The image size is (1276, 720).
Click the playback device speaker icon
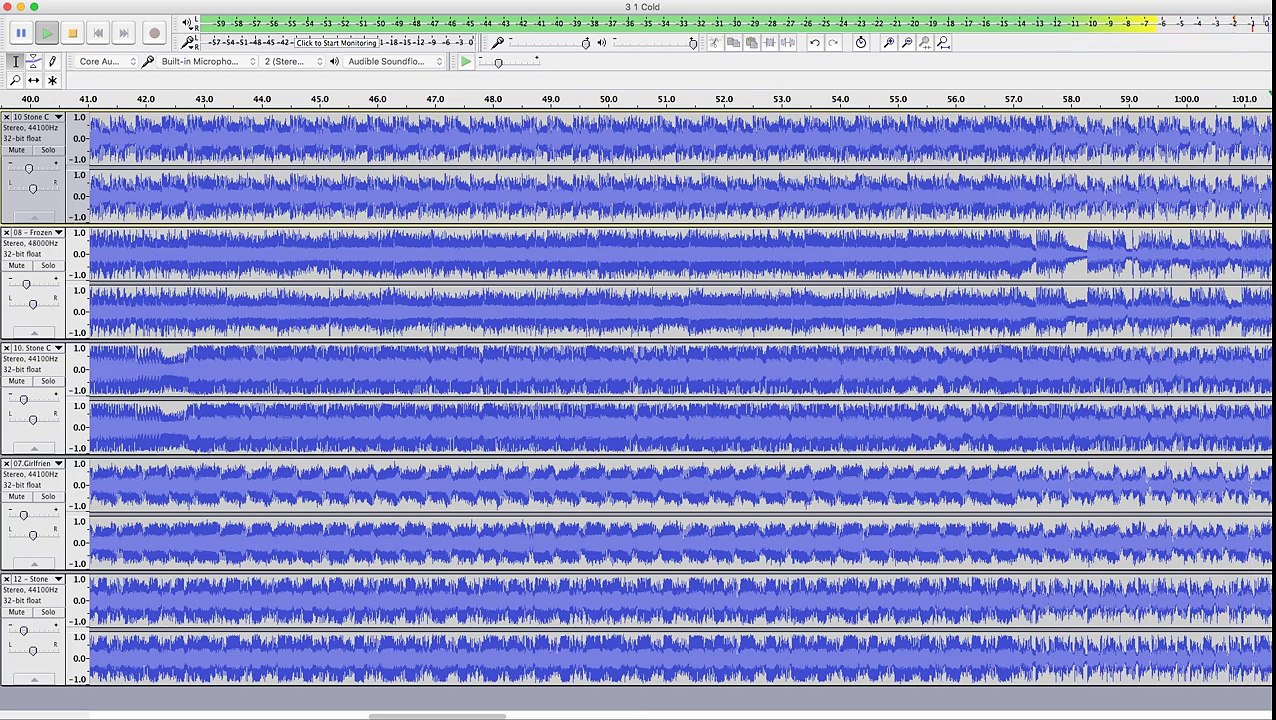click(334, 62)
